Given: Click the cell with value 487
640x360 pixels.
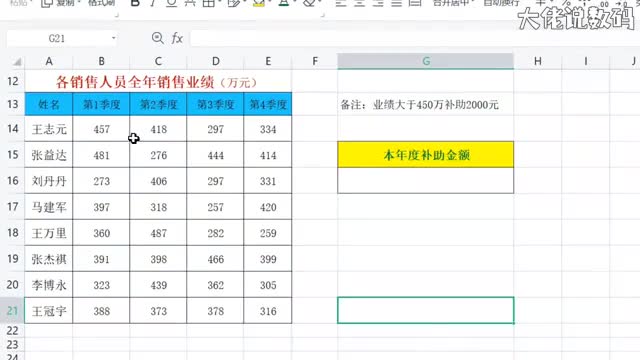Looking at the screenshot, I should point(158,233).
